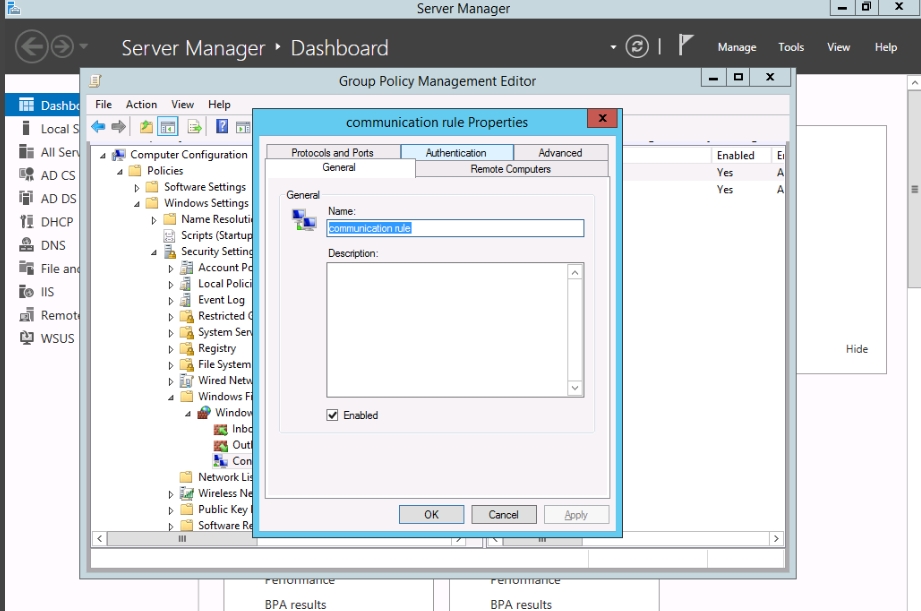Uncheck the Enabled checkbox in rule properties

tap(332, 415)
